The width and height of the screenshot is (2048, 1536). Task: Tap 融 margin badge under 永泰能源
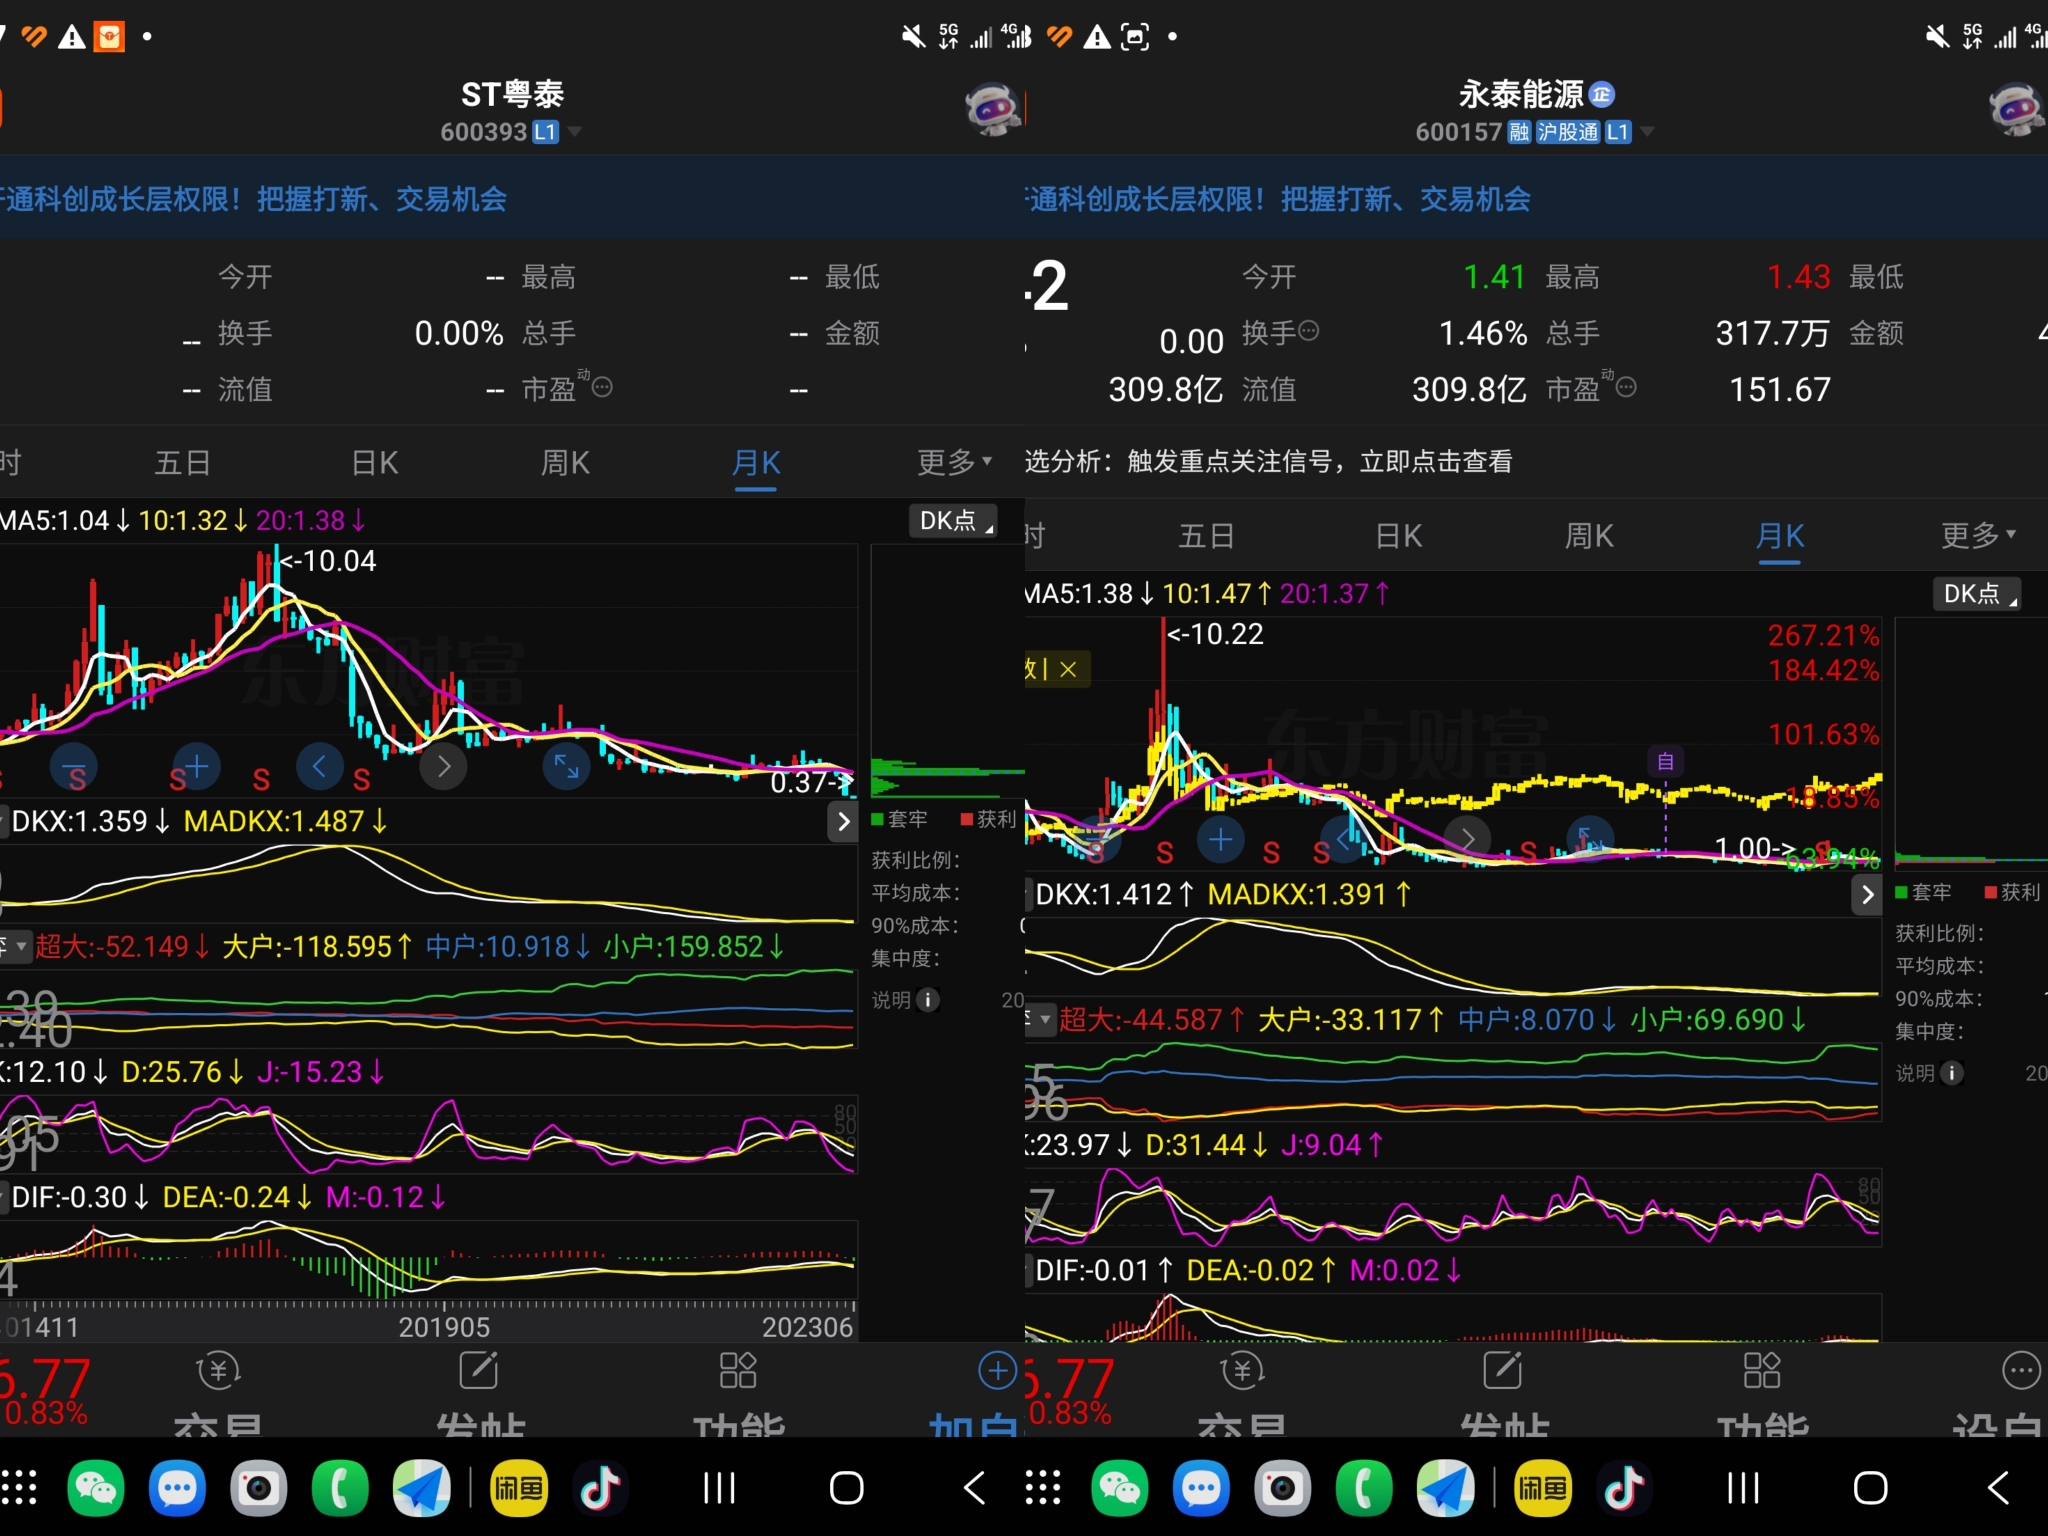coord(1519,132)
